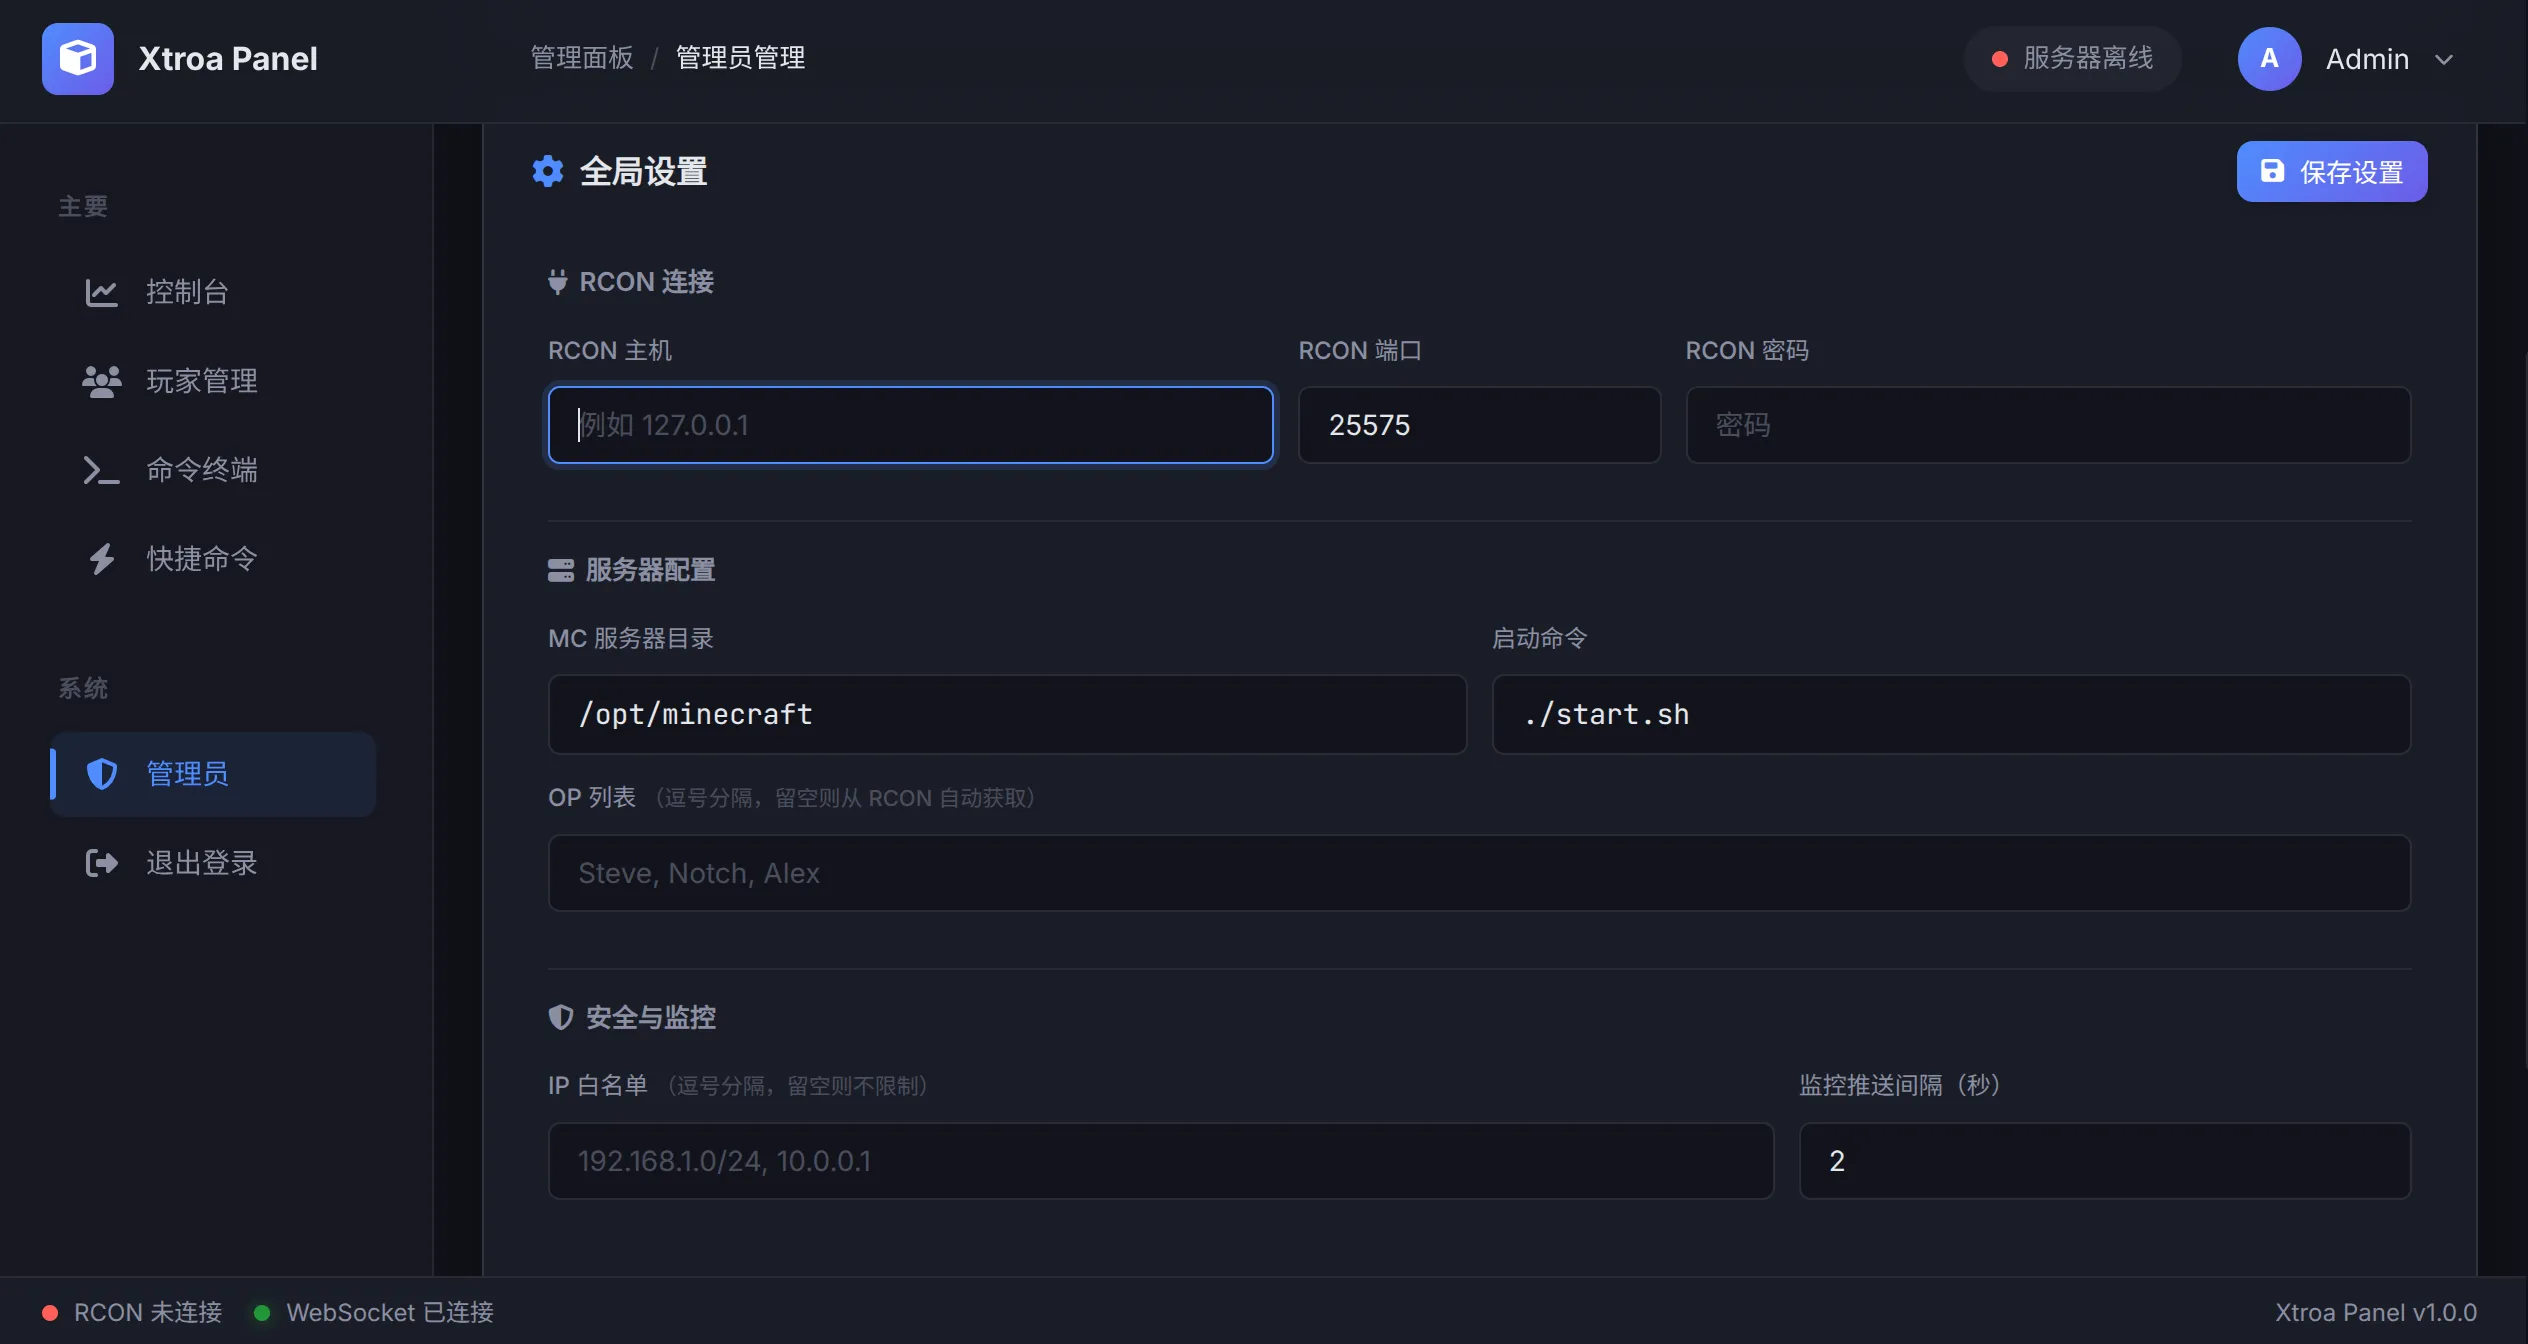Click the RCON 密码 password field
The height and width of the screenshot is (1344, 2528).
coord(2047,425)
